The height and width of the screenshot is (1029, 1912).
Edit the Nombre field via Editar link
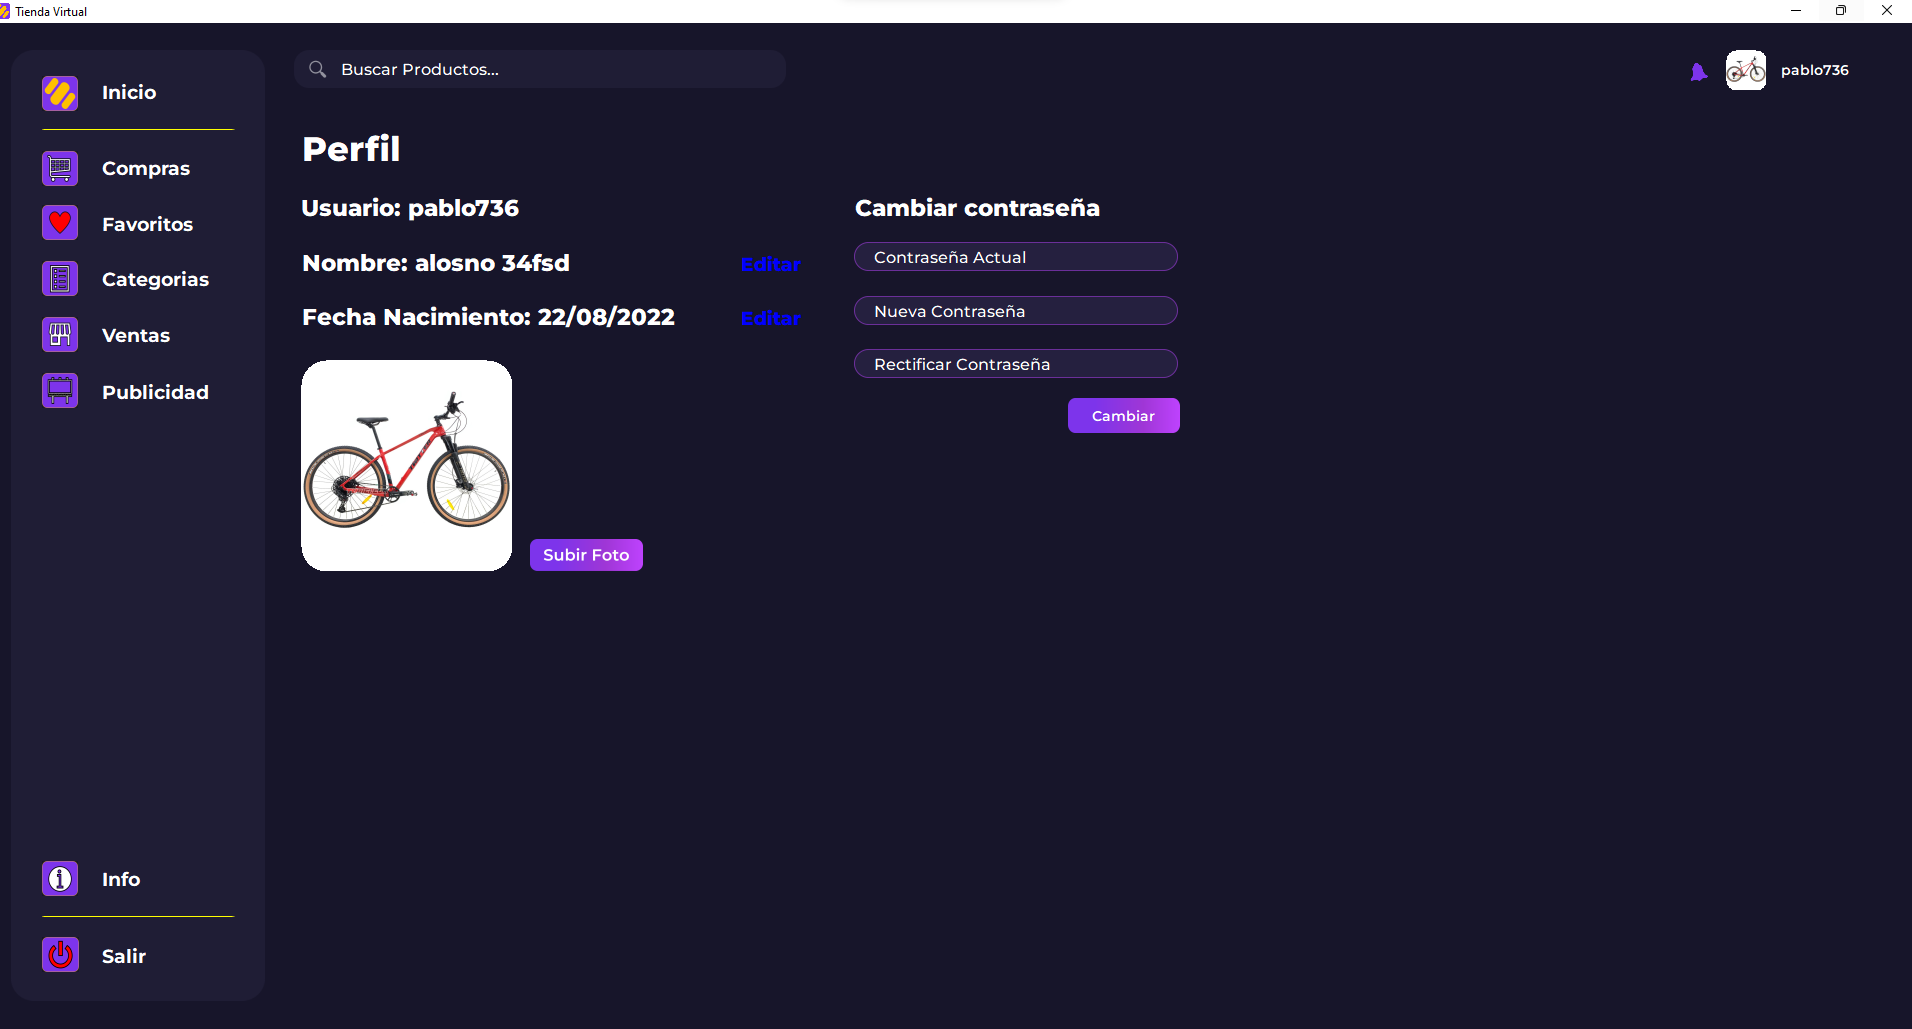click(x=770, y=264)
